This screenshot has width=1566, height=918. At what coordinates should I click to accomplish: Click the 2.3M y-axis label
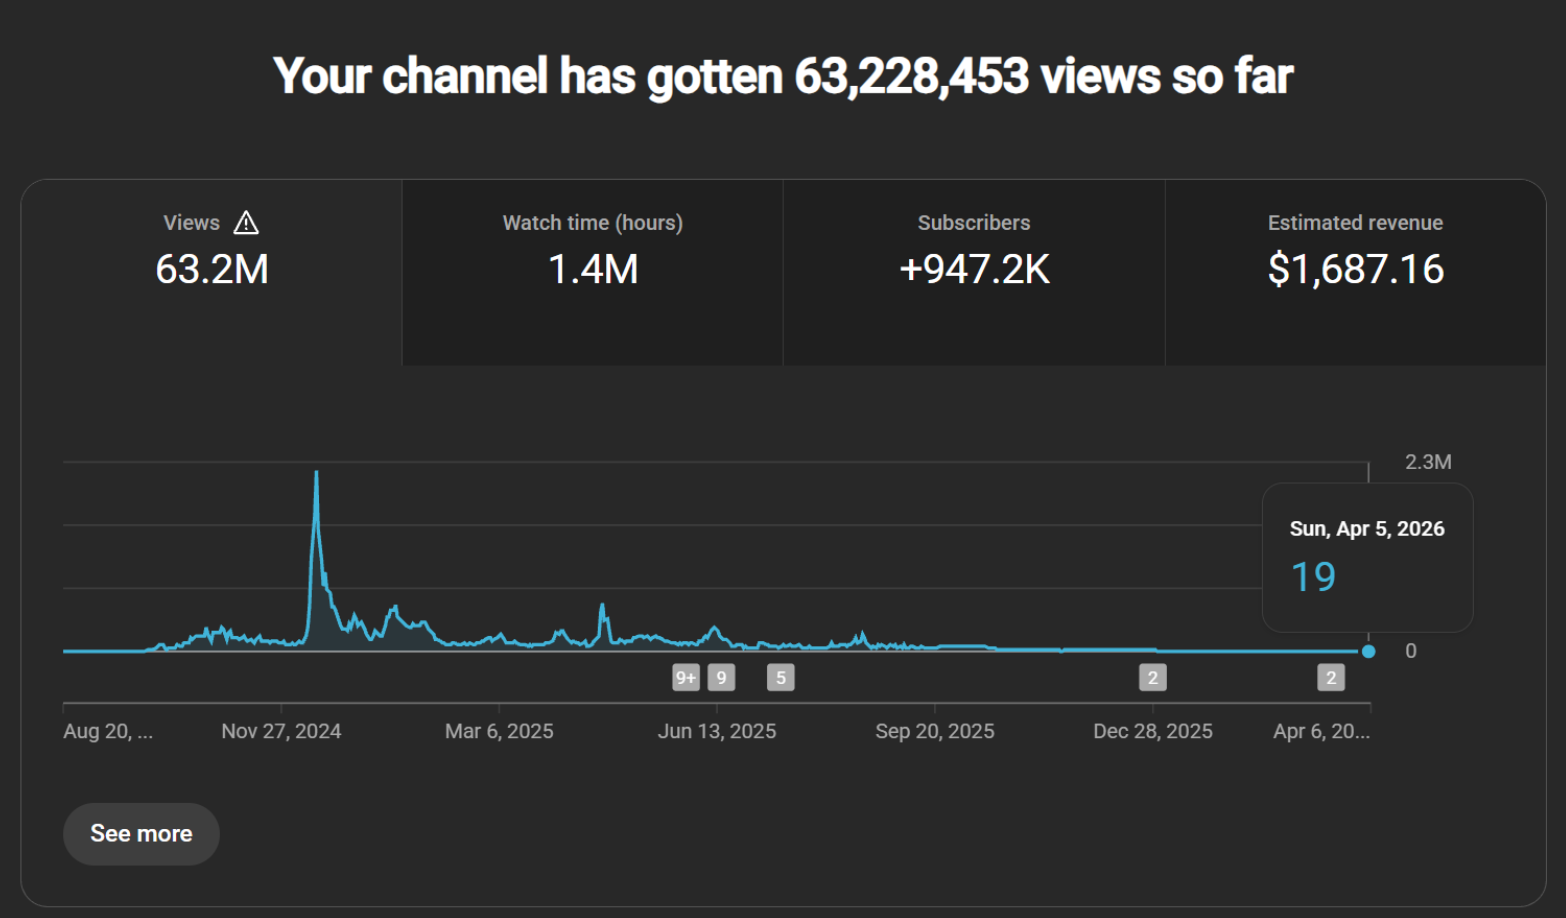[1428, 462]
